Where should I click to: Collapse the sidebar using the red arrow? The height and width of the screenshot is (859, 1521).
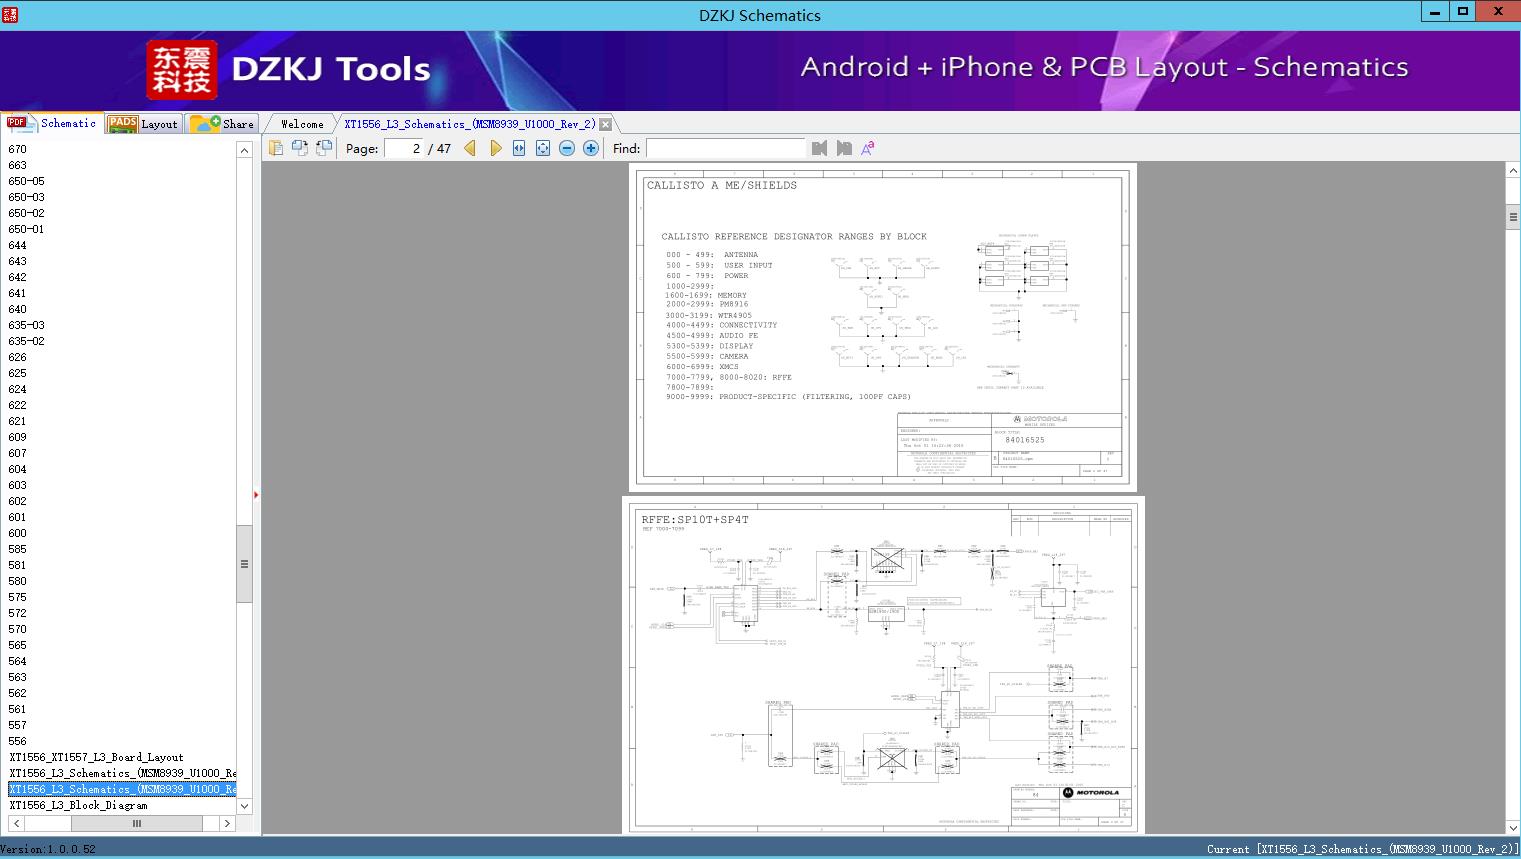pos(256,495)
